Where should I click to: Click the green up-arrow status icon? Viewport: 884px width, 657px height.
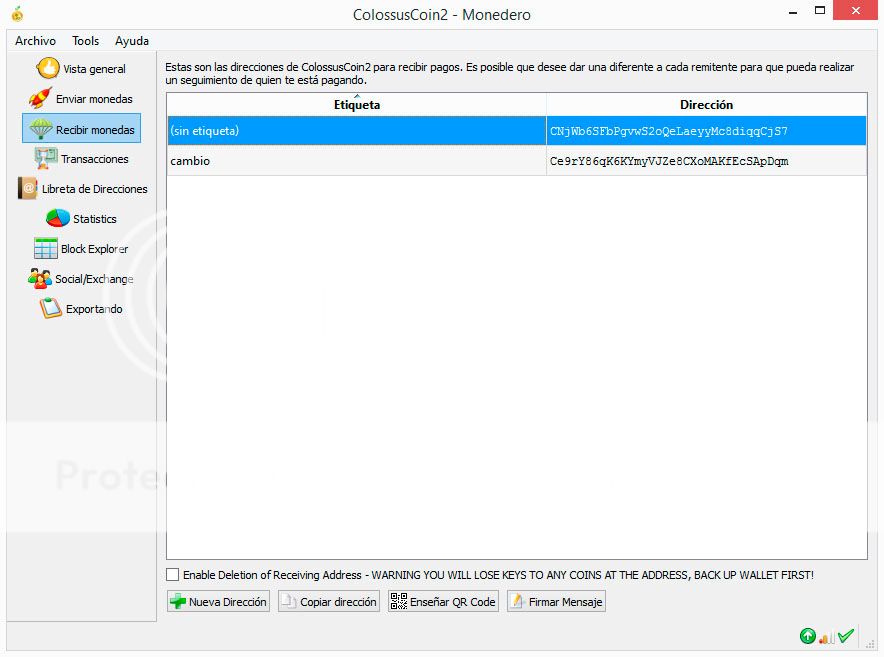807,636
